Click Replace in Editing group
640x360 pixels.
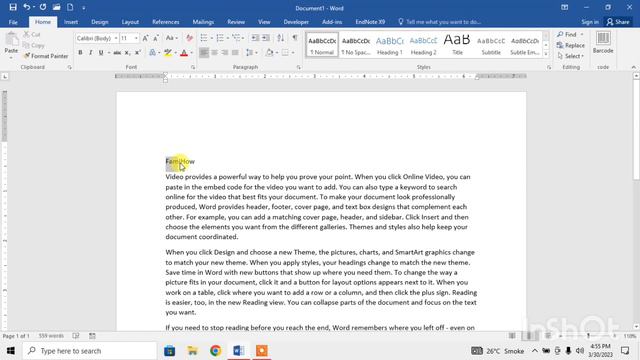pyautogui.click(x=571, y=45)
